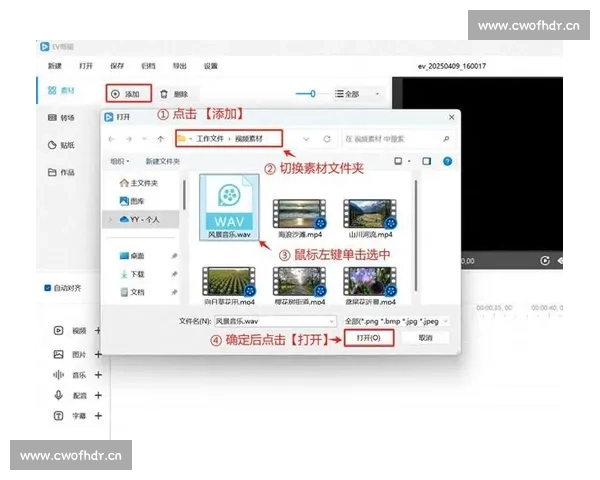
Task: Open the view options dropdown arrow
Action: (409, 161)
